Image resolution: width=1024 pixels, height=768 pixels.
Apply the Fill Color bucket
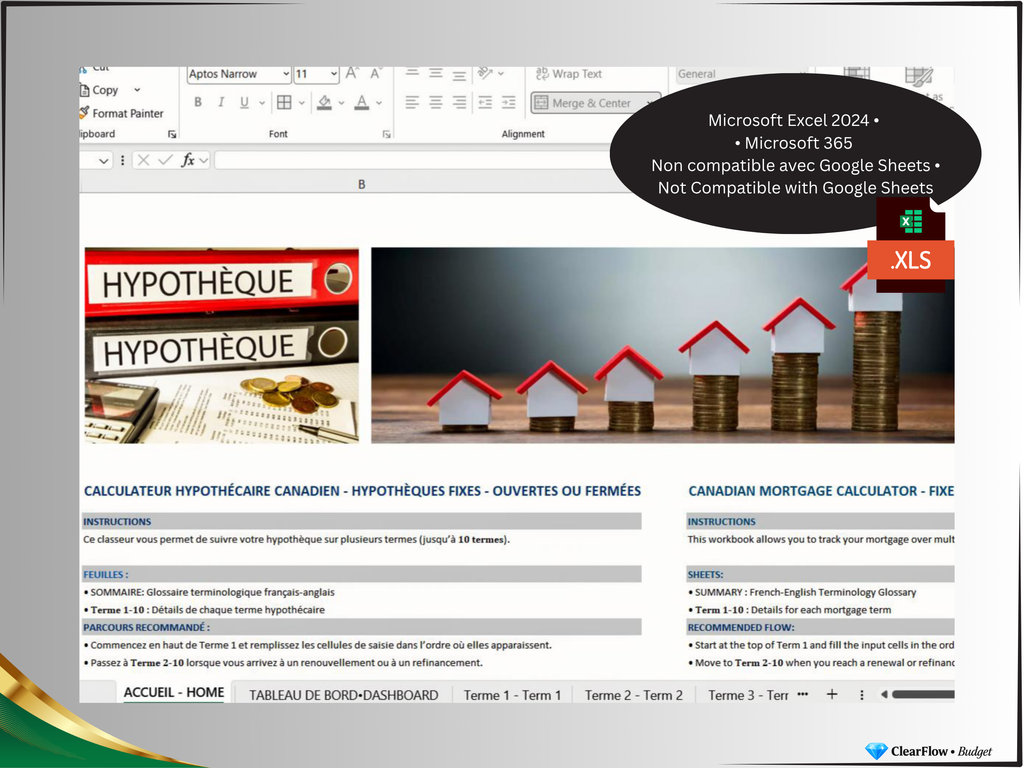click(324, 103)
